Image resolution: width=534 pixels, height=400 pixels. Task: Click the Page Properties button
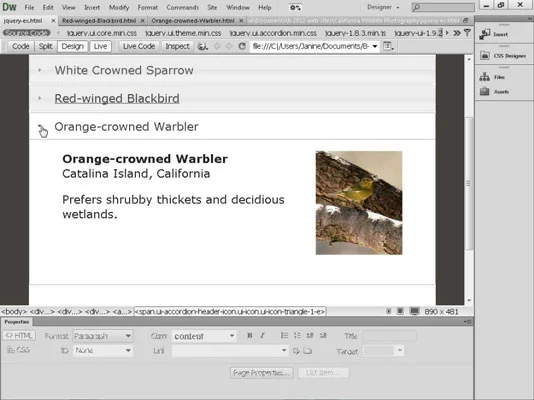(261, 373)
